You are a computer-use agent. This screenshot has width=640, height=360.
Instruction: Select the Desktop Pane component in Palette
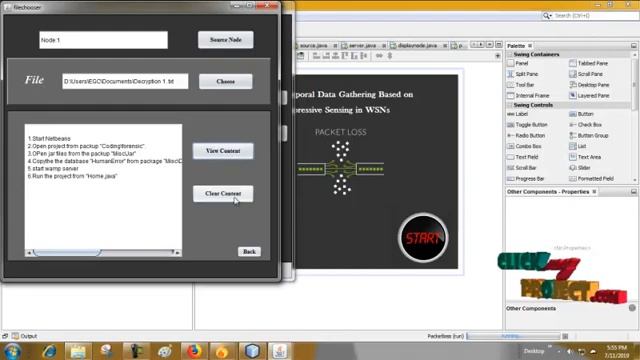point(589,84)
